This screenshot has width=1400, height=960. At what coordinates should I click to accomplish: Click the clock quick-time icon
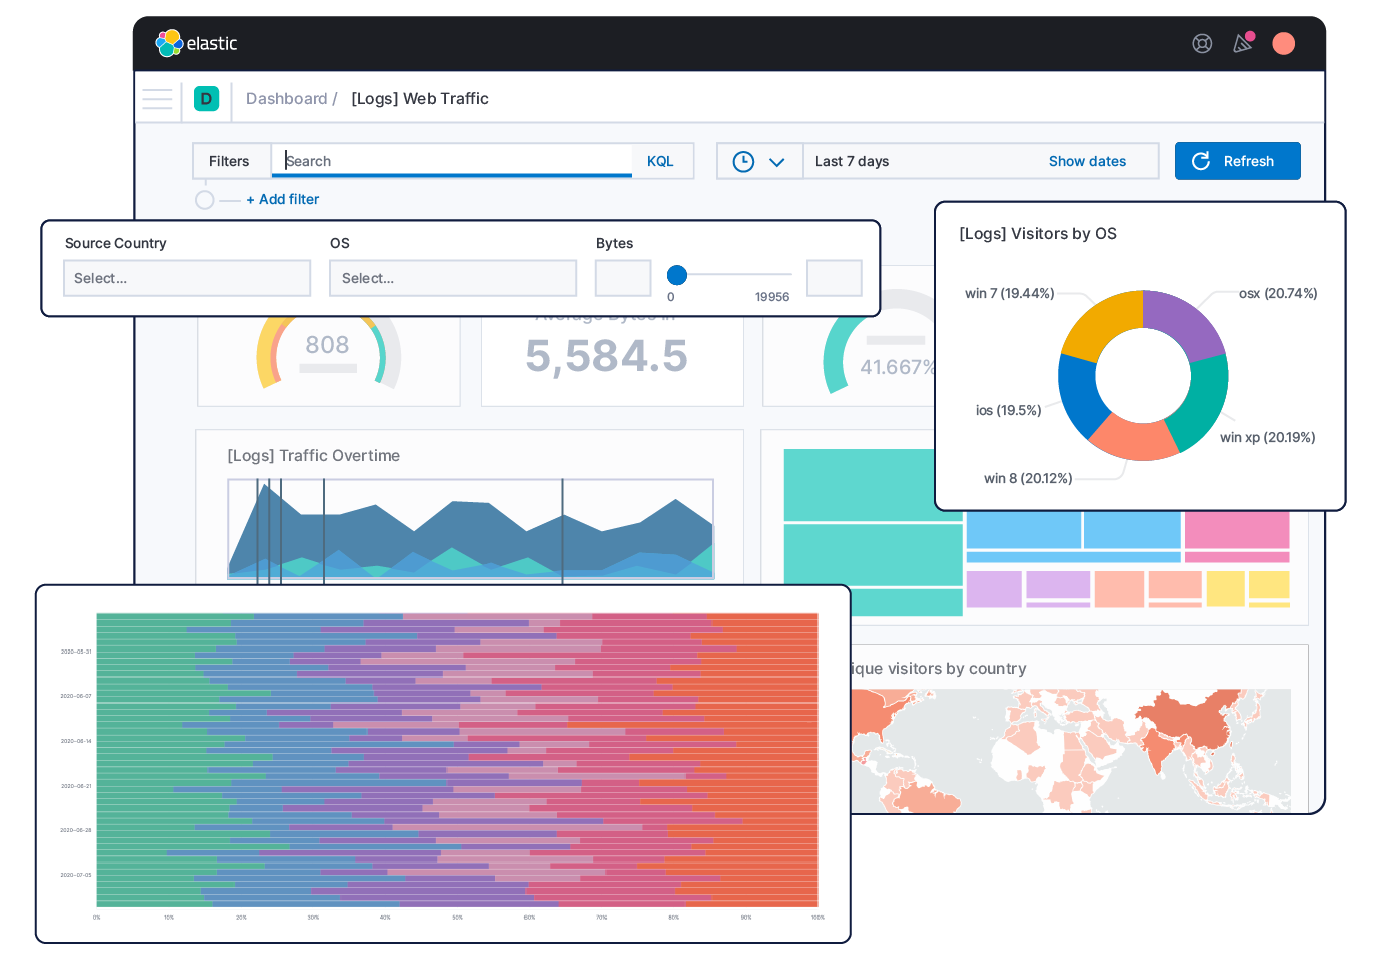tap(743, 161)
